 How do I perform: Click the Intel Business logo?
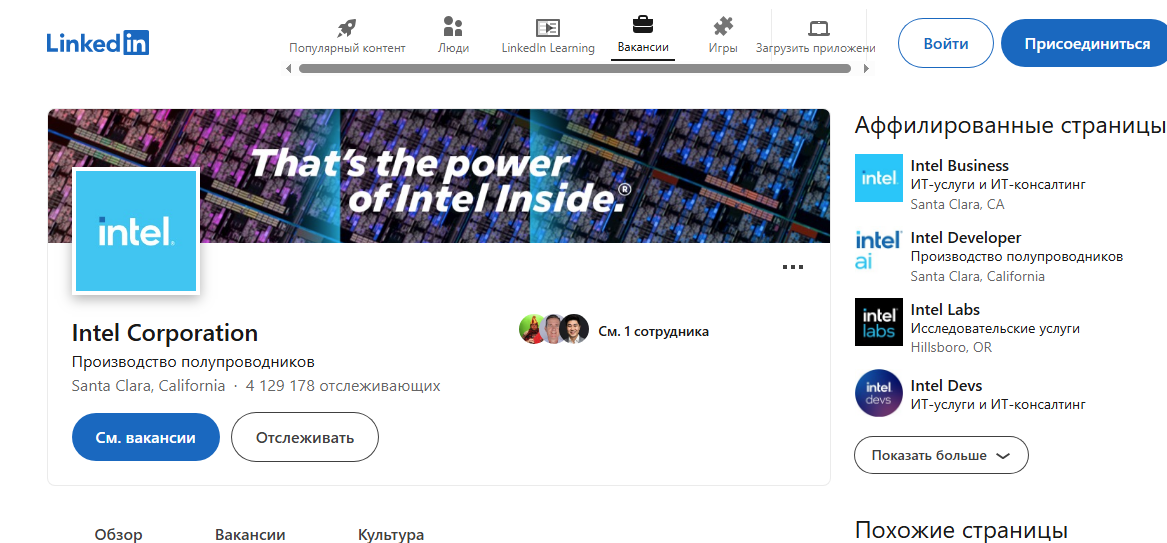click(878, 178)
